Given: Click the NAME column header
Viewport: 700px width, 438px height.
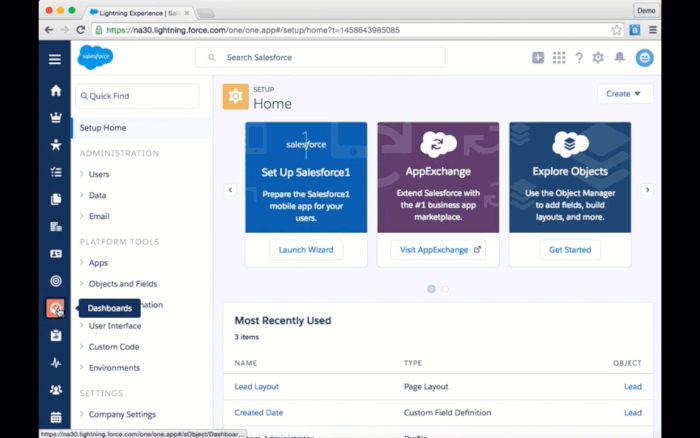Looking at the screenshot, I should point(246,363).
